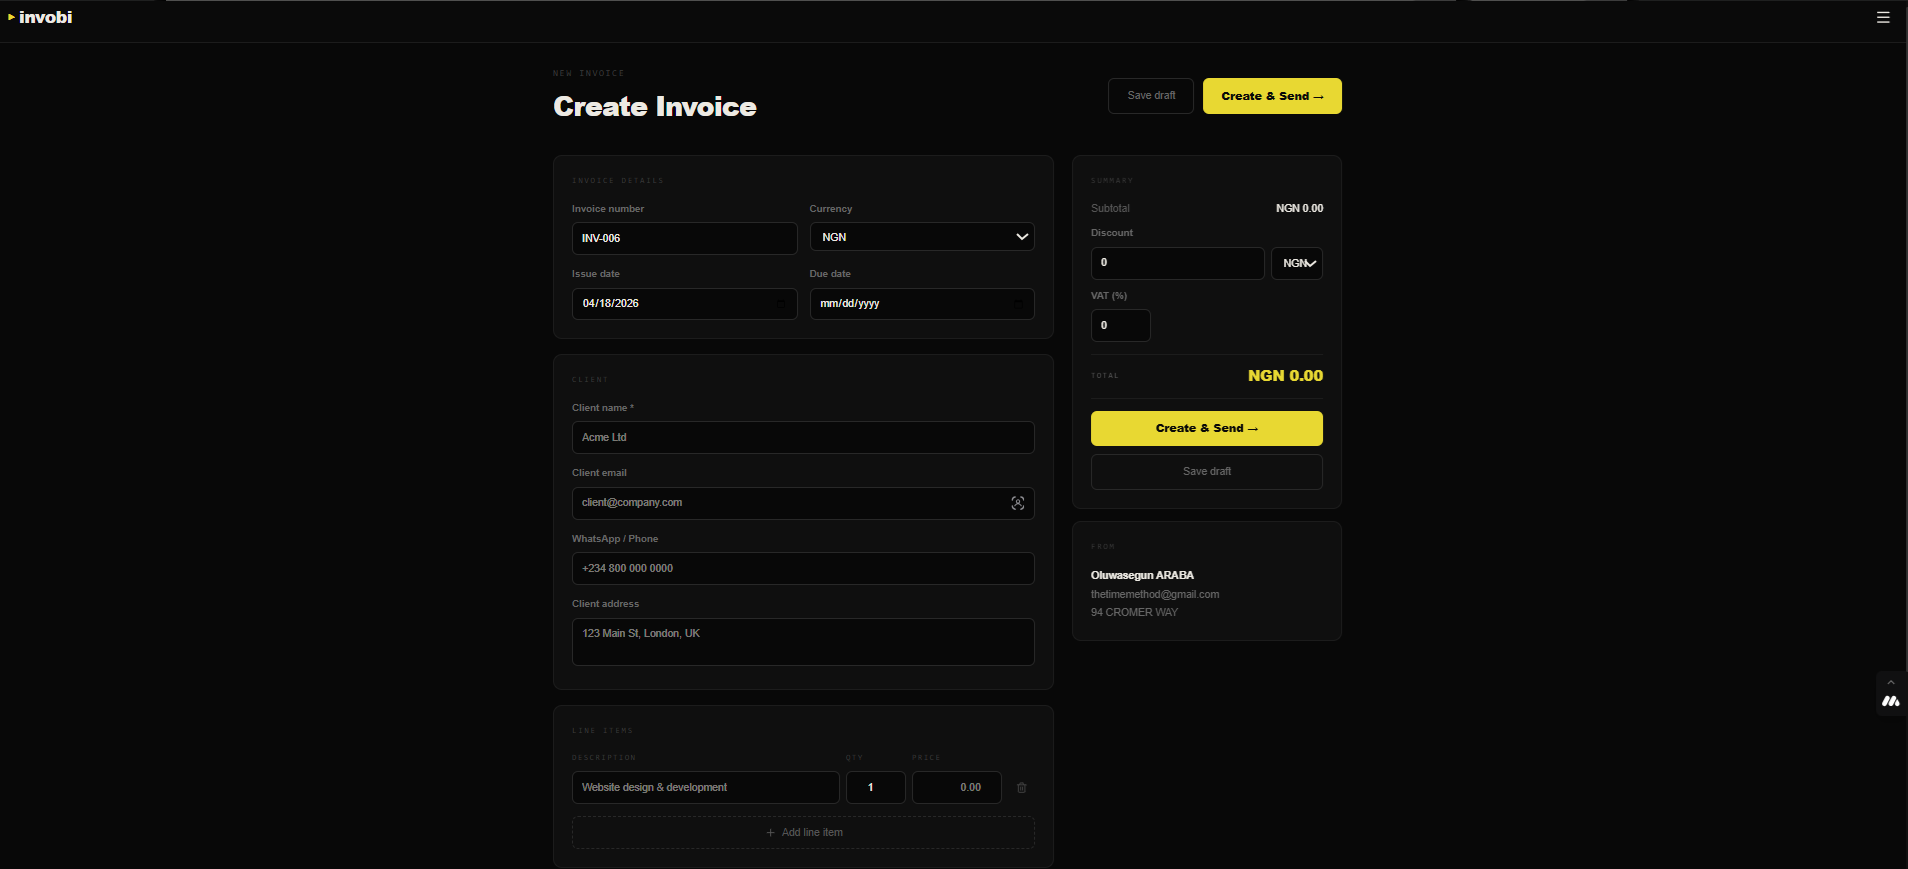Expand the floating widget chevron
The height and width of the screenshot is (869, 1908).
coord(1891,682)
